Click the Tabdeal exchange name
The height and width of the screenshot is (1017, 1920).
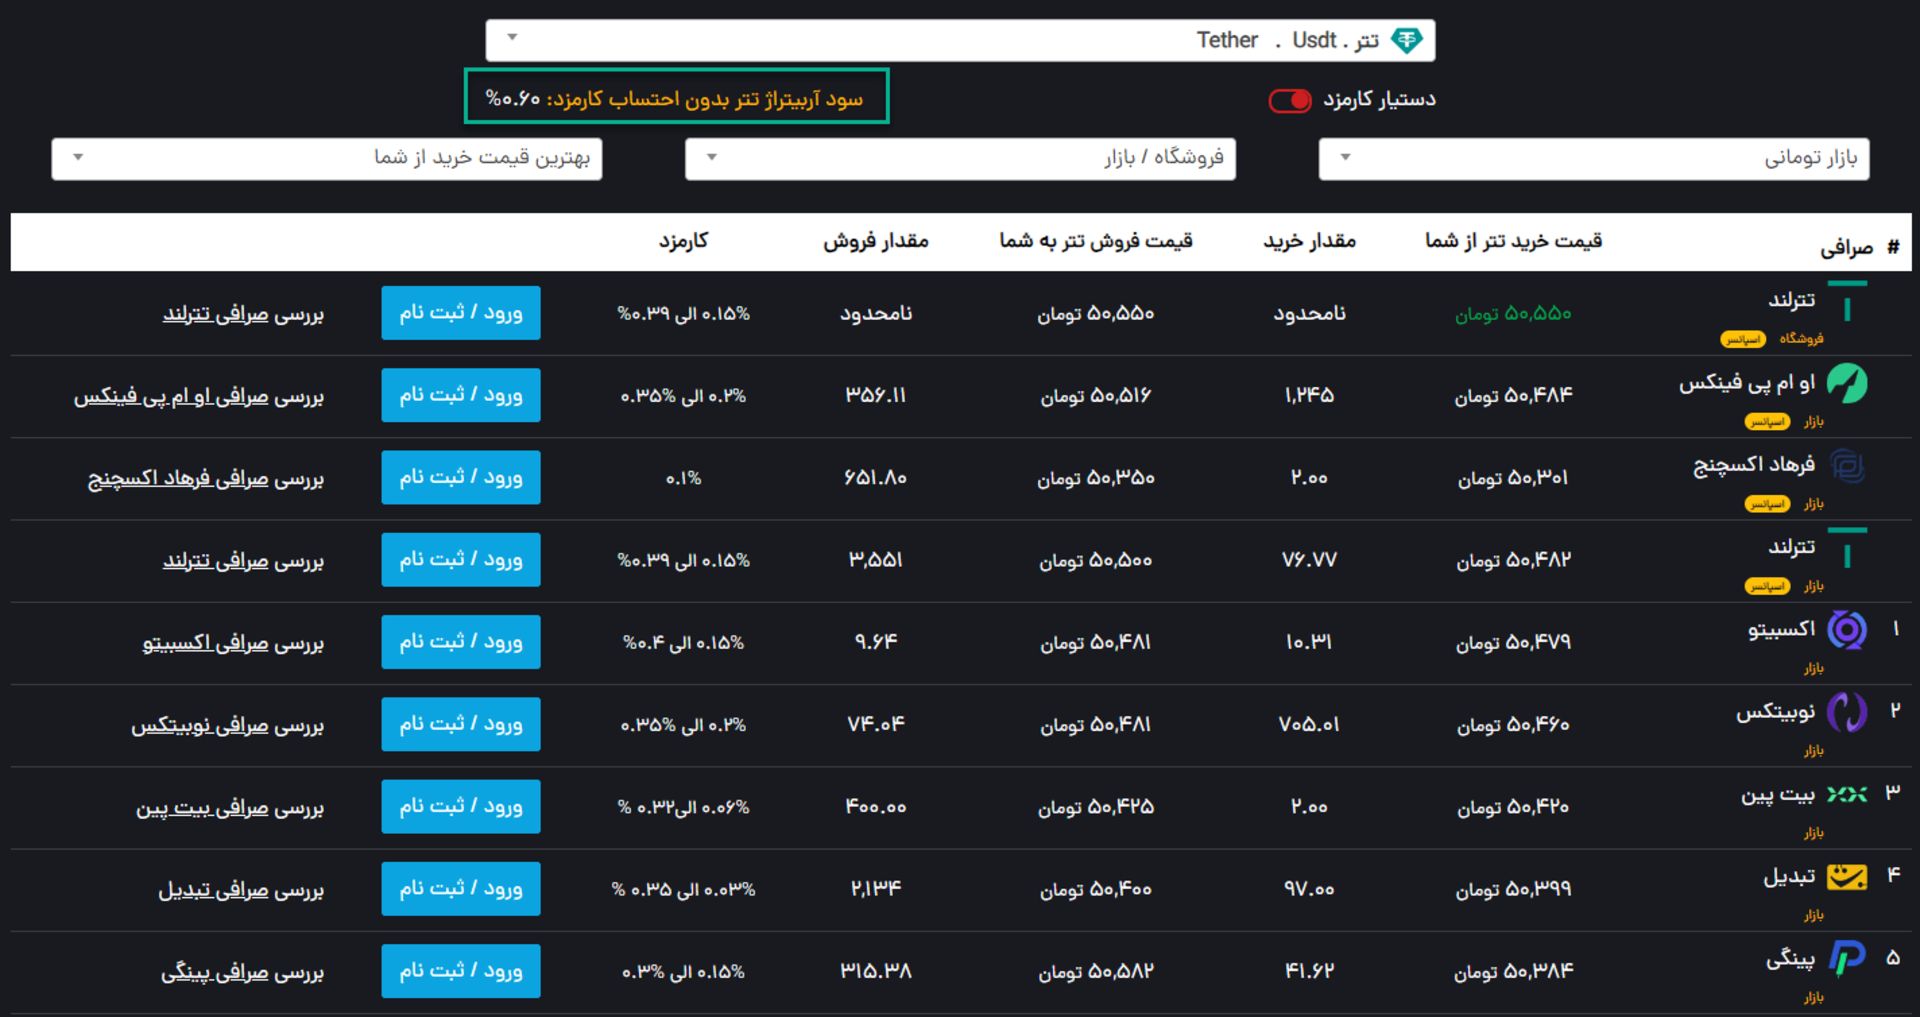[x=1789, y=876]
